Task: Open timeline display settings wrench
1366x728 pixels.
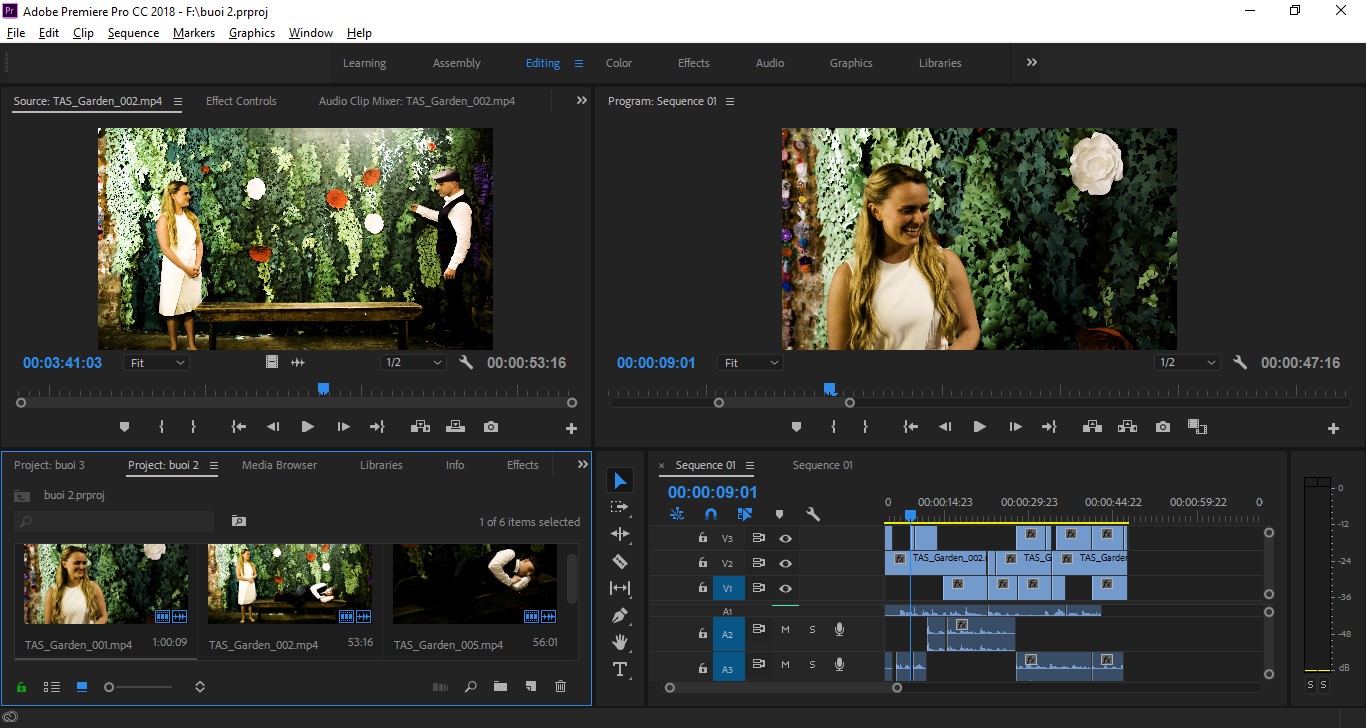Action: (813, 514)
